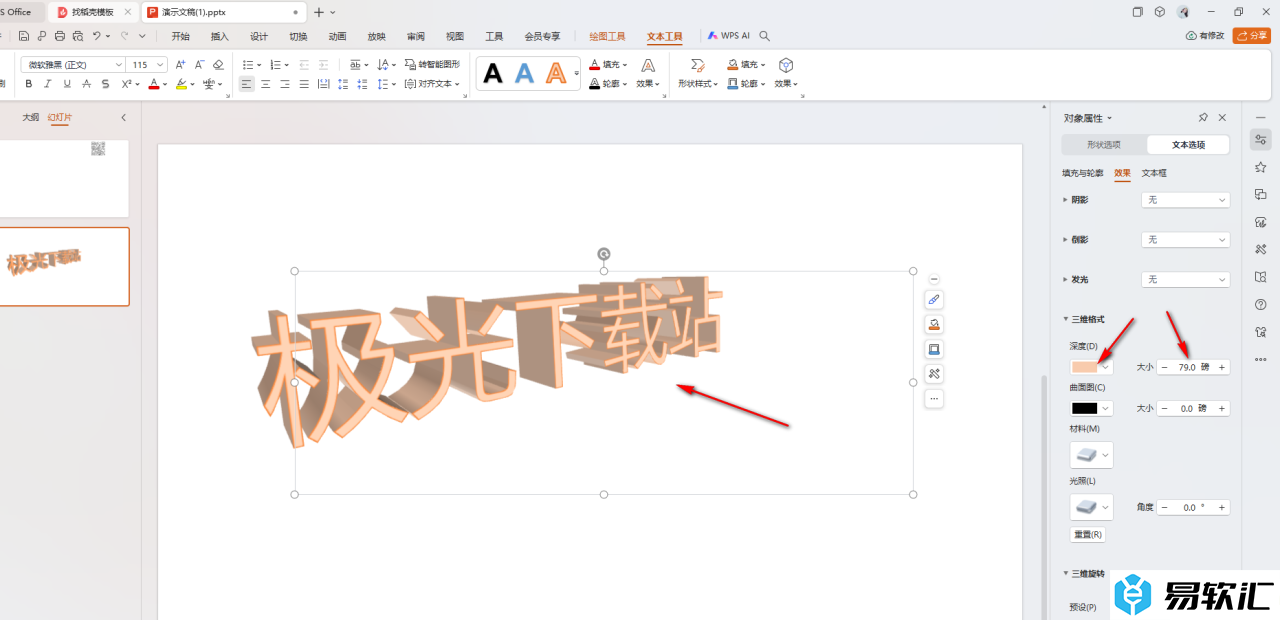Select the second slide thumbnail
Image resolution: width=1280 pixels, height=620 pixels.
click(64, 266)
